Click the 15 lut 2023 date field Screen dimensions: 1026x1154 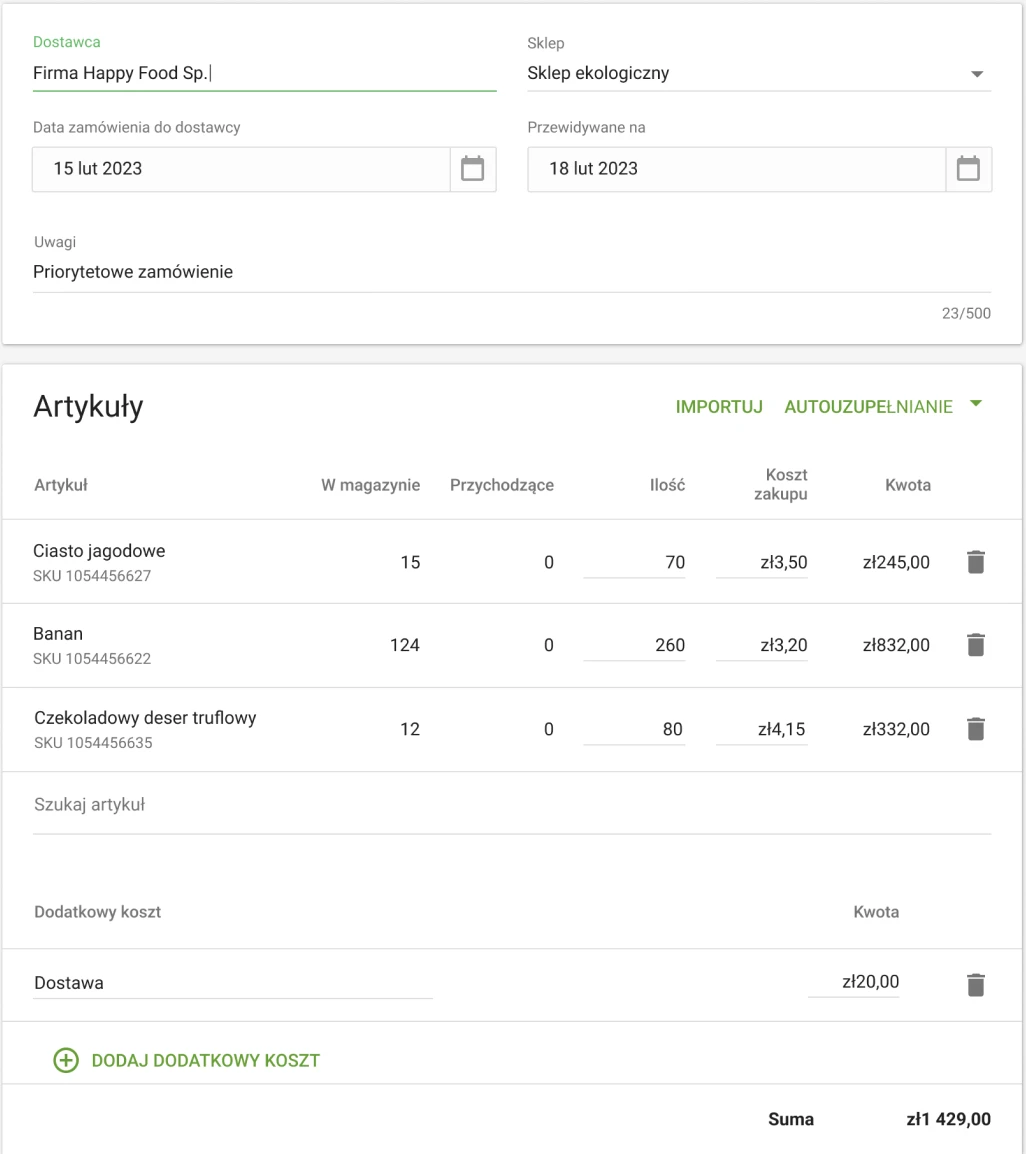[x=241, y=169]
